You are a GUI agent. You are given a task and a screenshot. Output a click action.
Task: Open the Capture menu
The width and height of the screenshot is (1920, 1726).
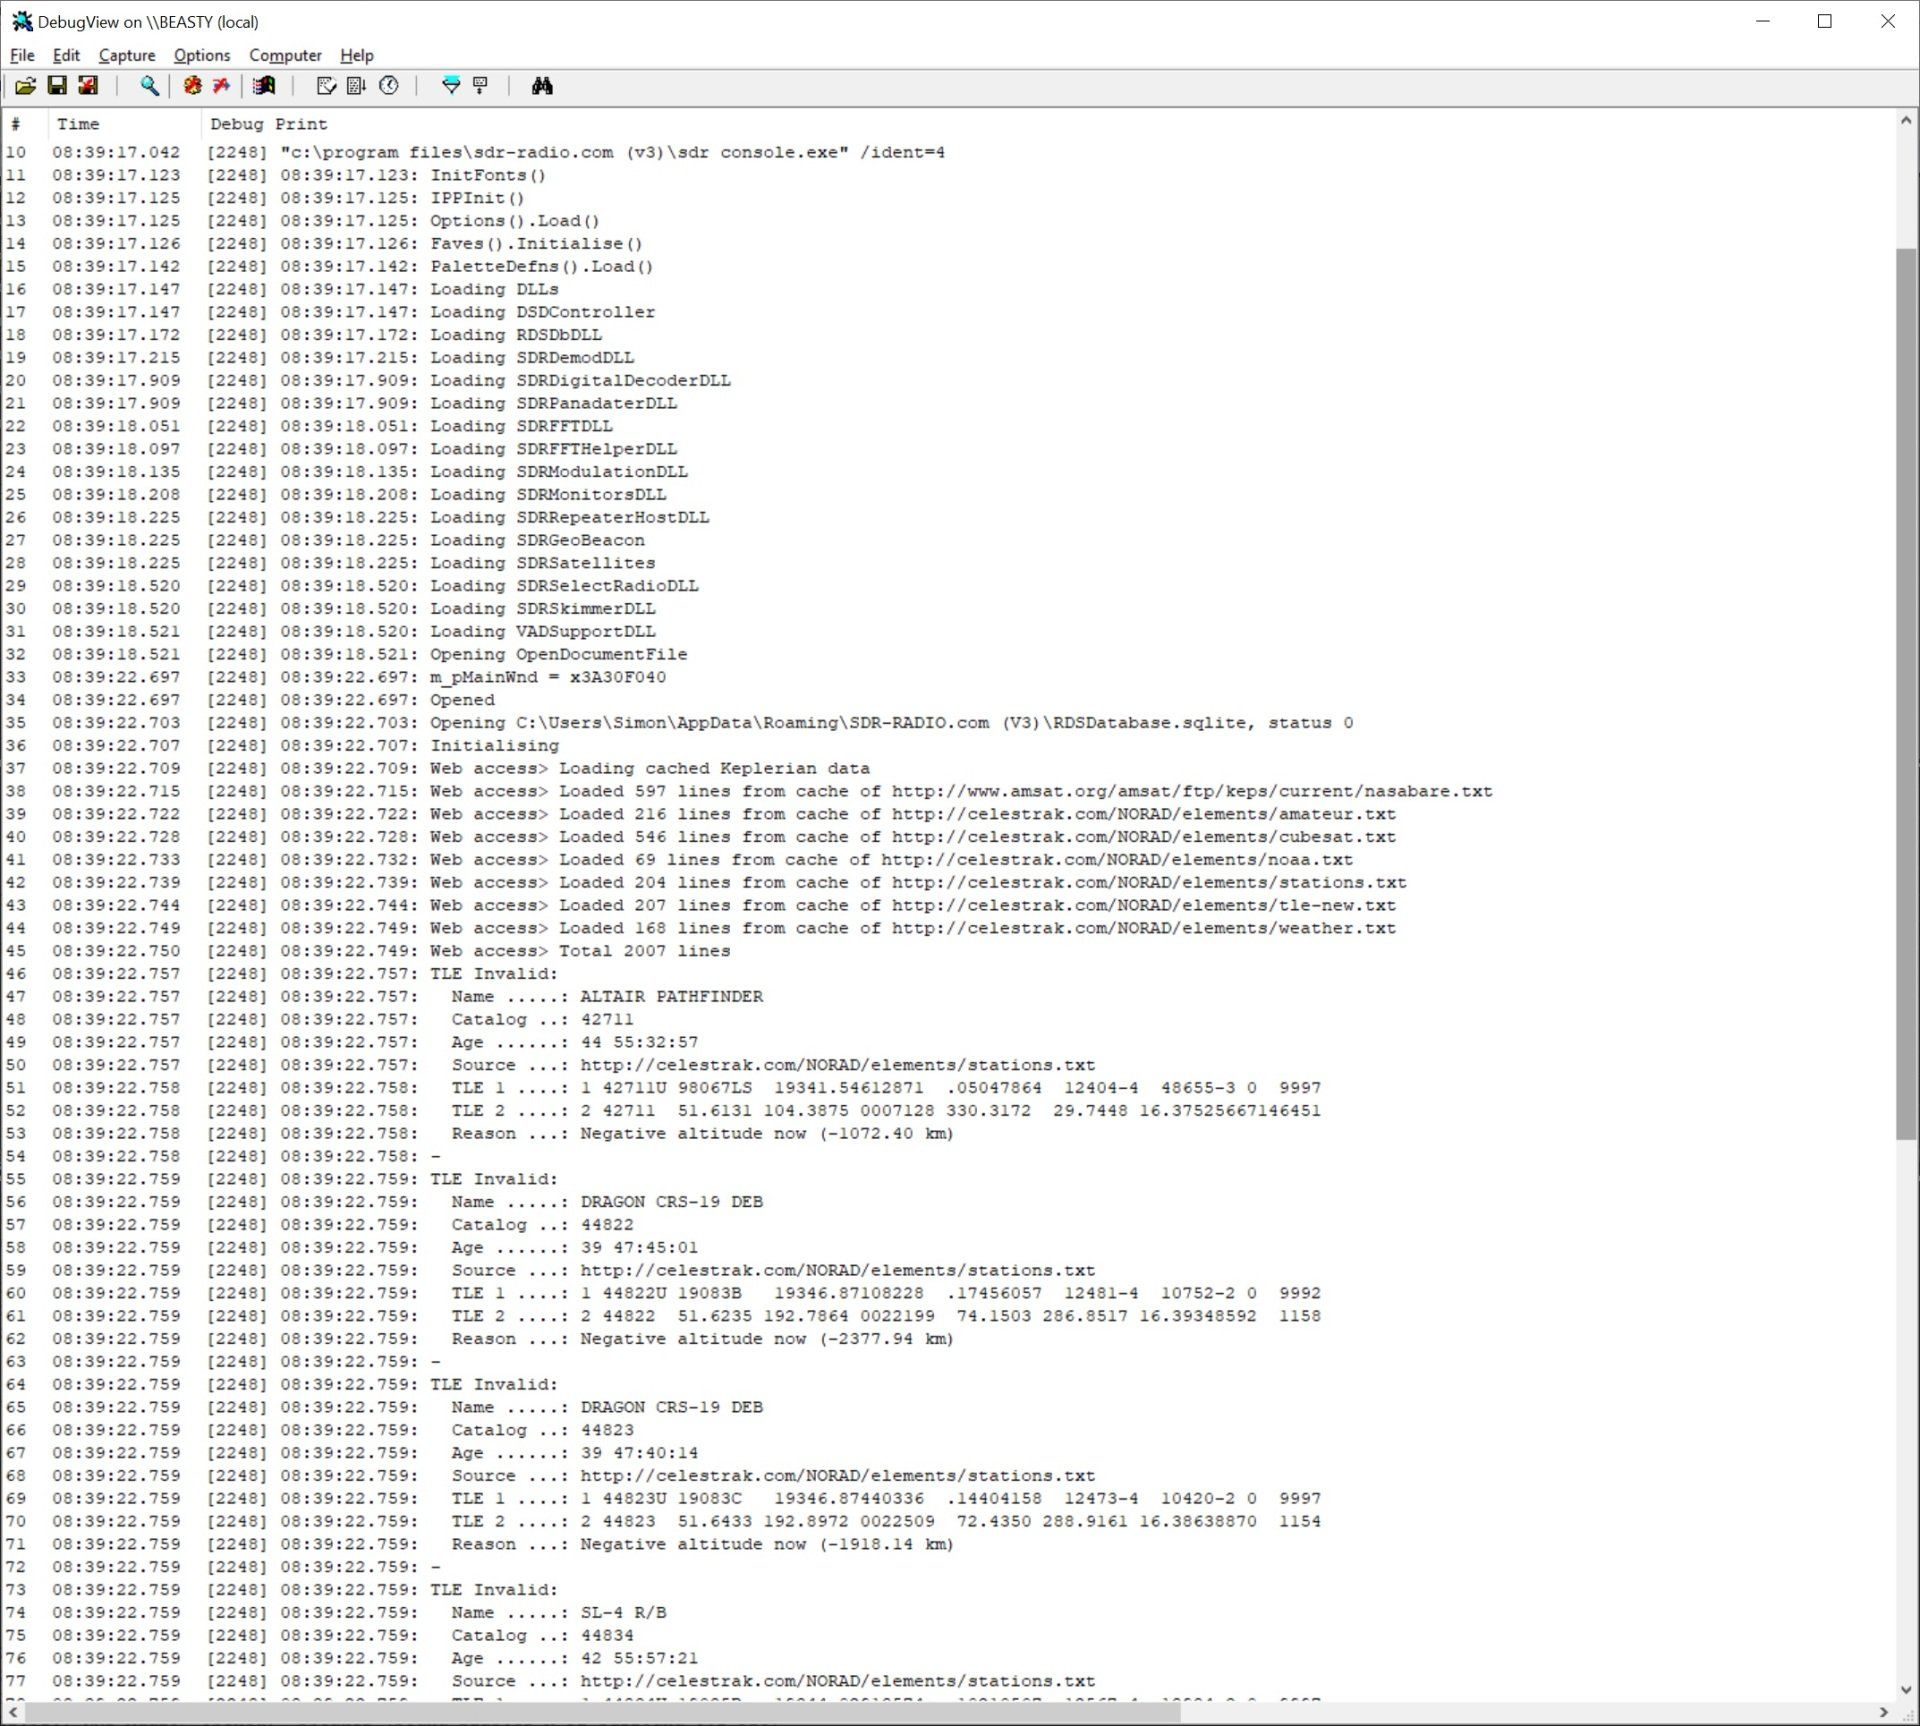pyautogui.click(x=127, y=55)
